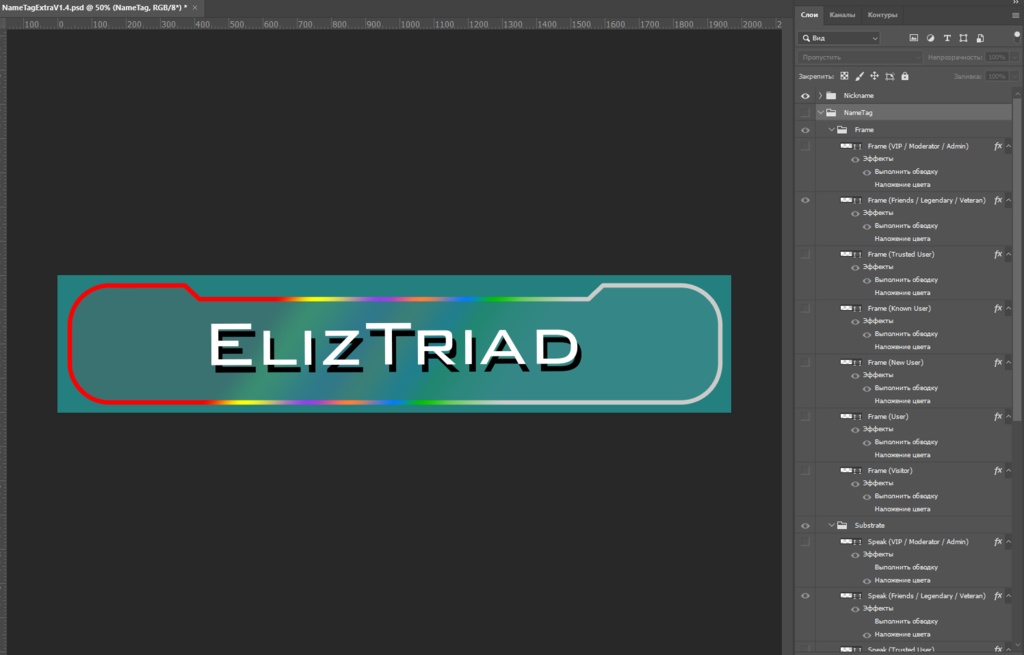Collapse effects on Frame (Friends / Legendary / Veteran)

(1009, 199)
